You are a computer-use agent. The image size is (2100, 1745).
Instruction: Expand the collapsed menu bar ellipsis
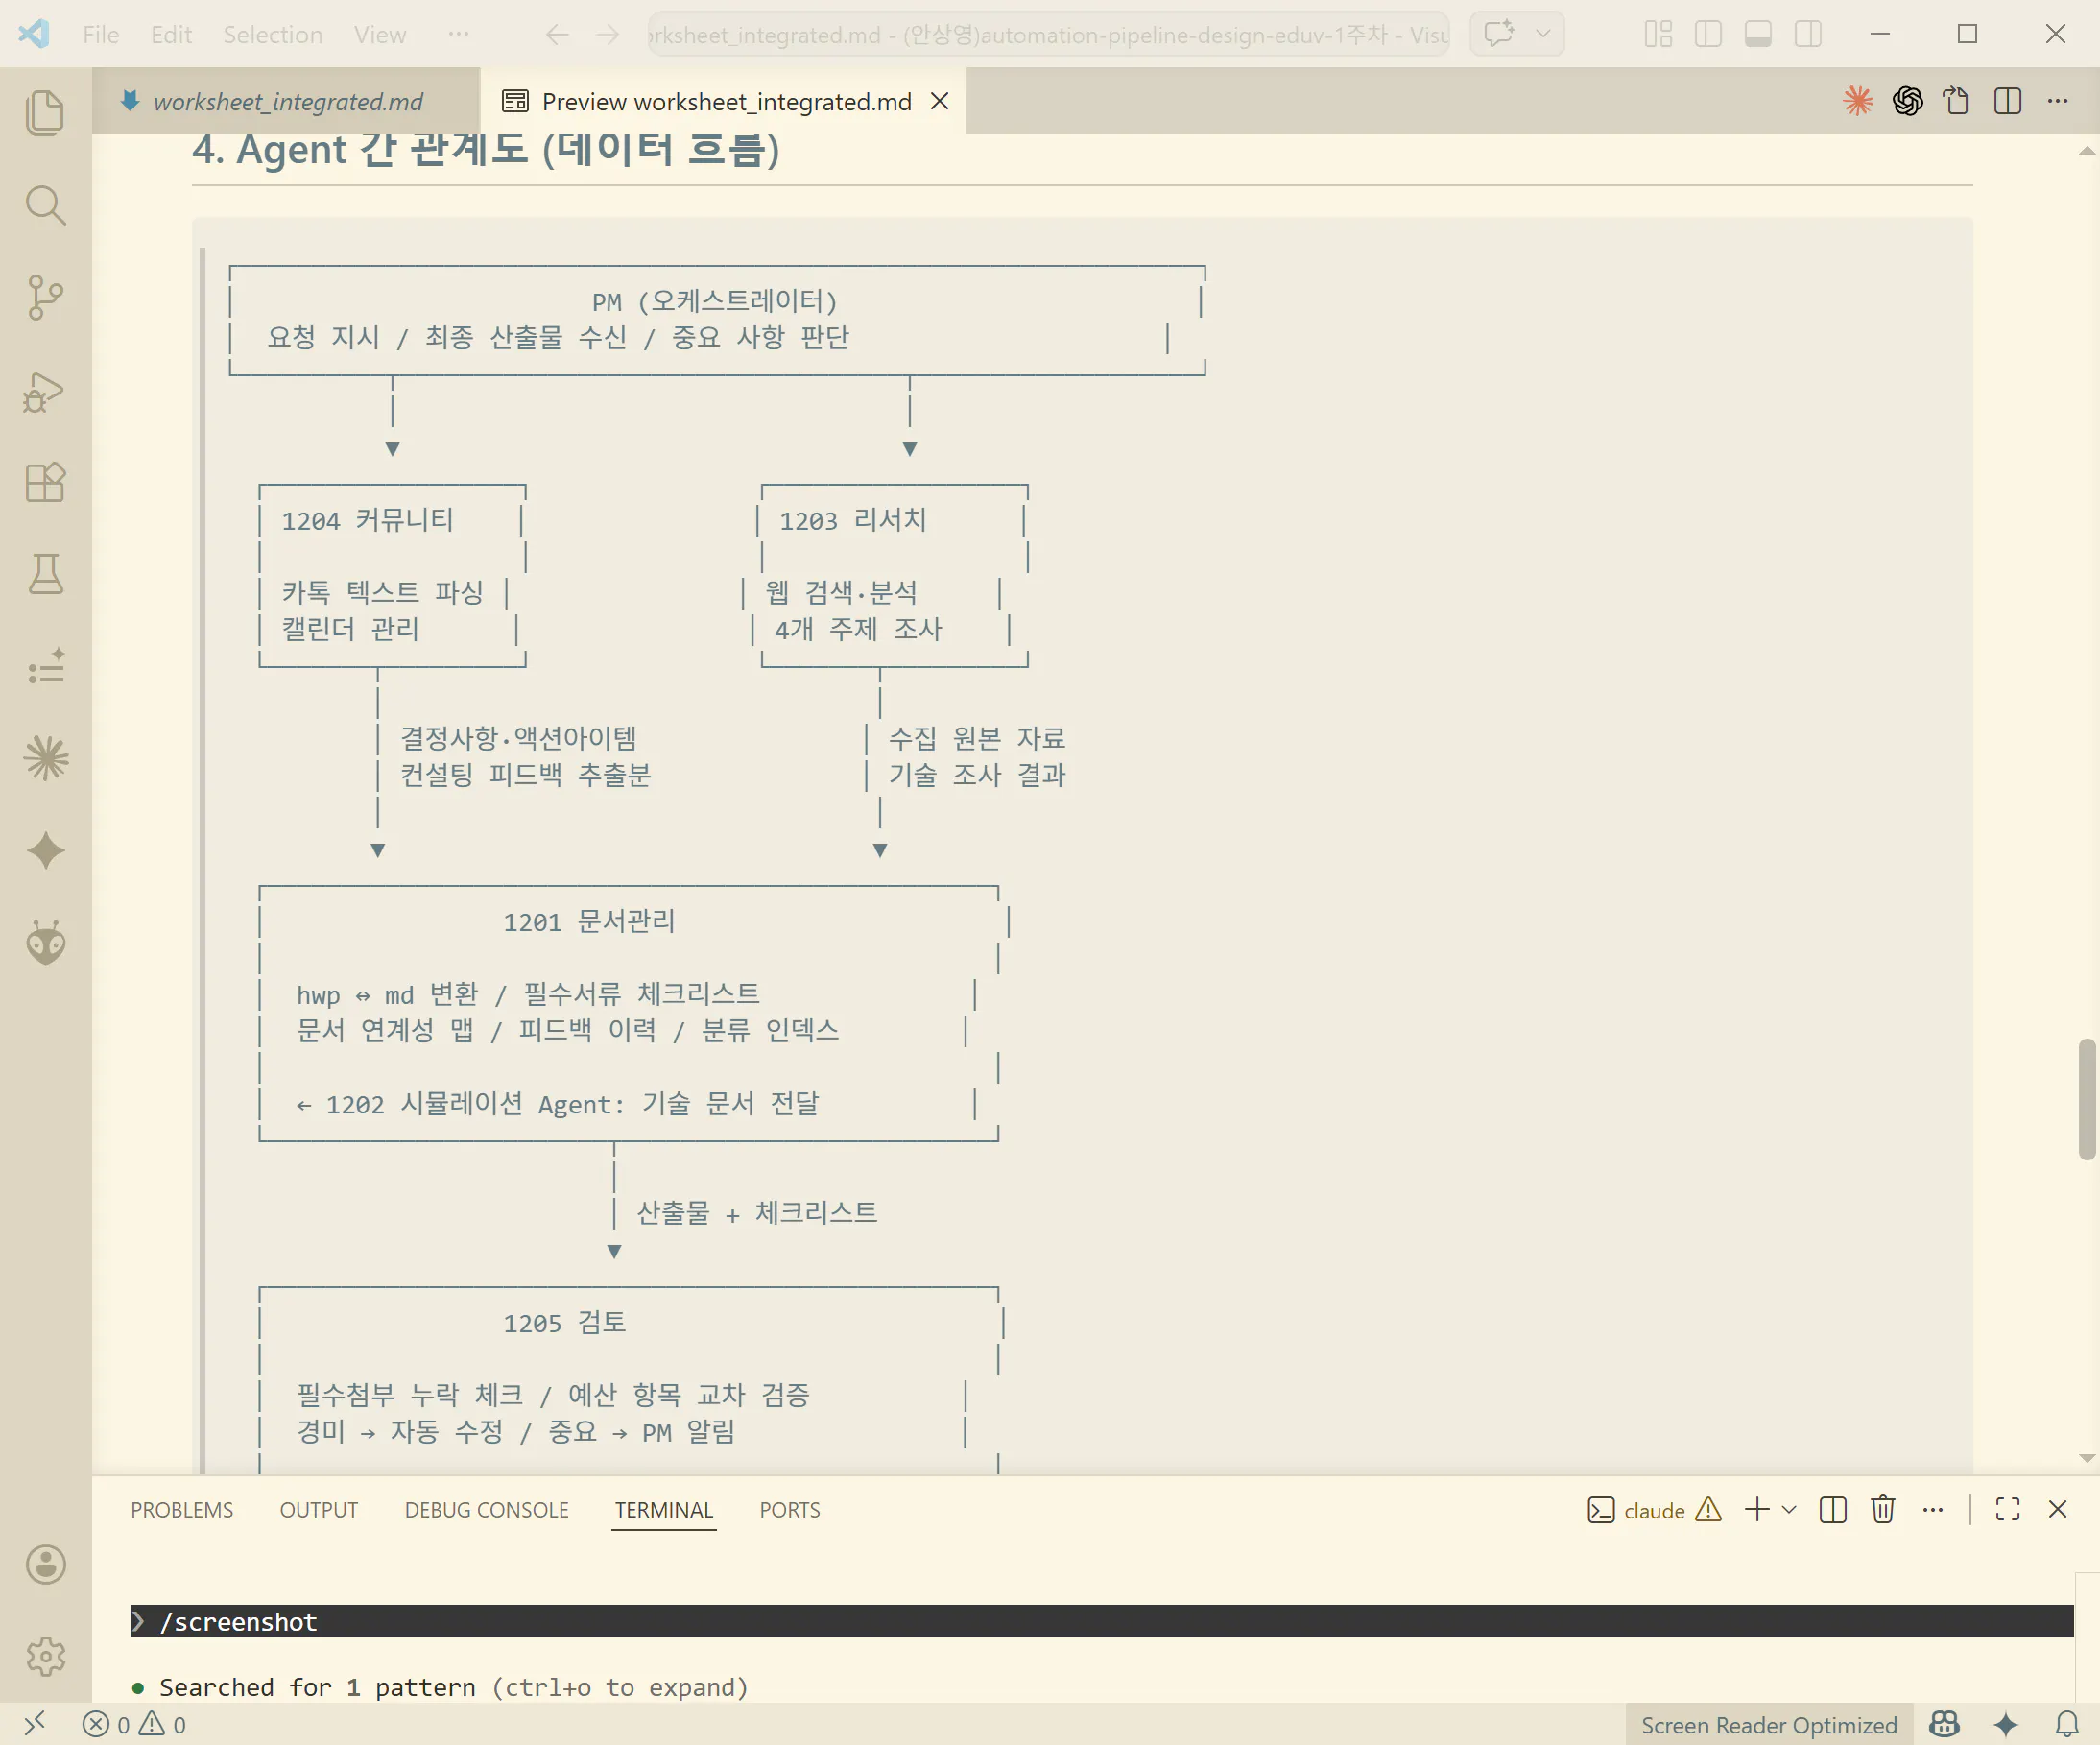[x=458, y=35]
